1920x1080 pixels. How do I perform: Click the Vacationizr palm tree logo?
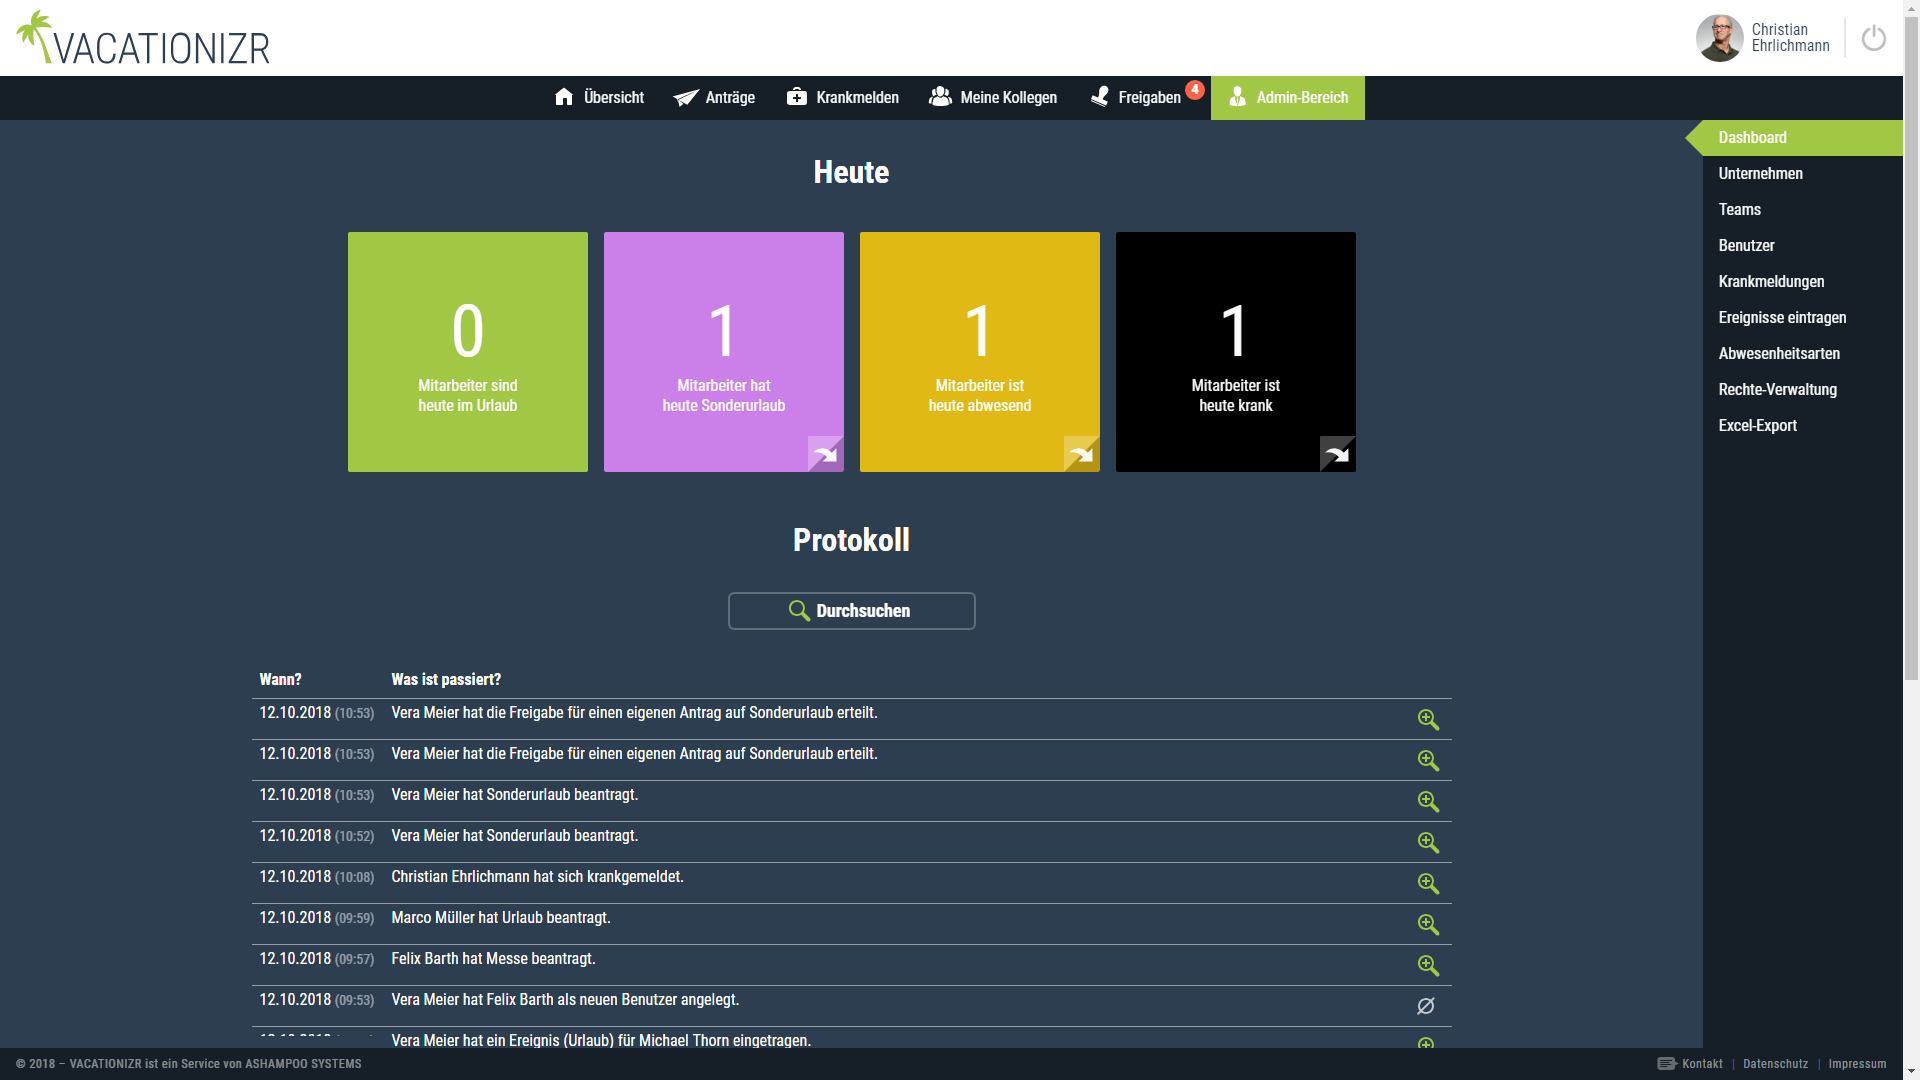(143, 39)
